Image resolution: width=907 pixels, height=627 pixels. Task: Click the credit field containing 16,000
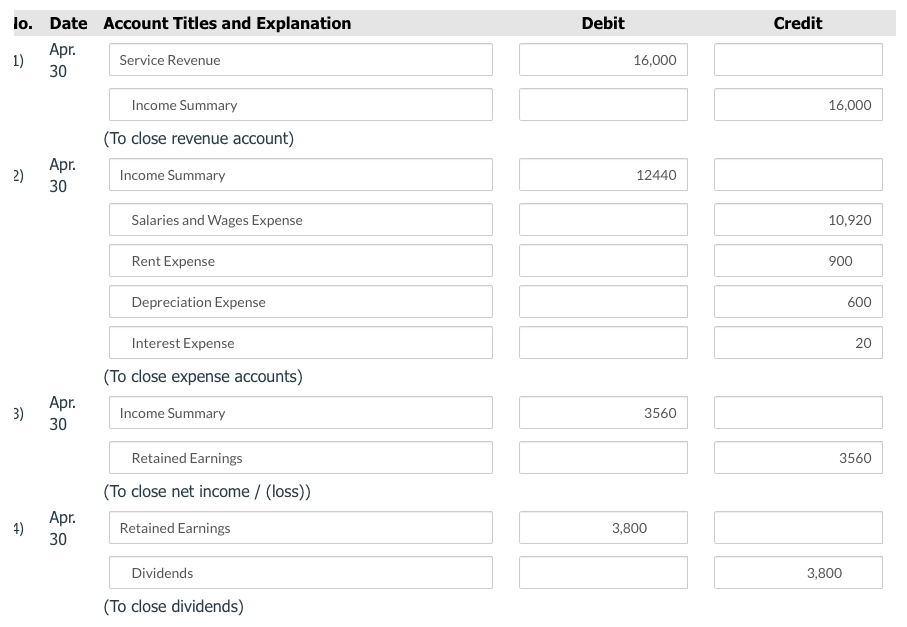click(798, 105)
